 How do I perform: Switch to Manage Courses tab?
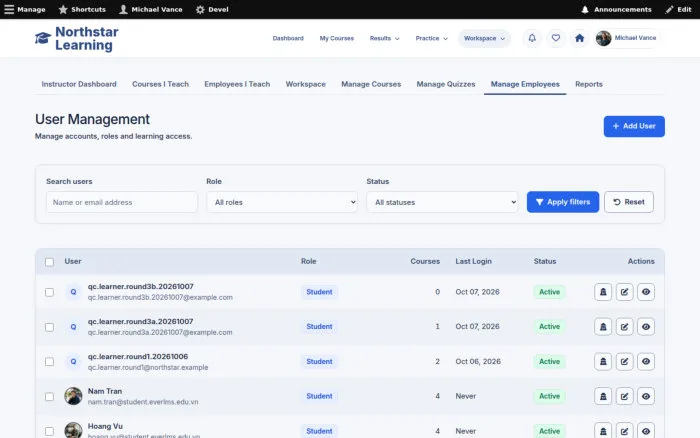click(371, 84)
